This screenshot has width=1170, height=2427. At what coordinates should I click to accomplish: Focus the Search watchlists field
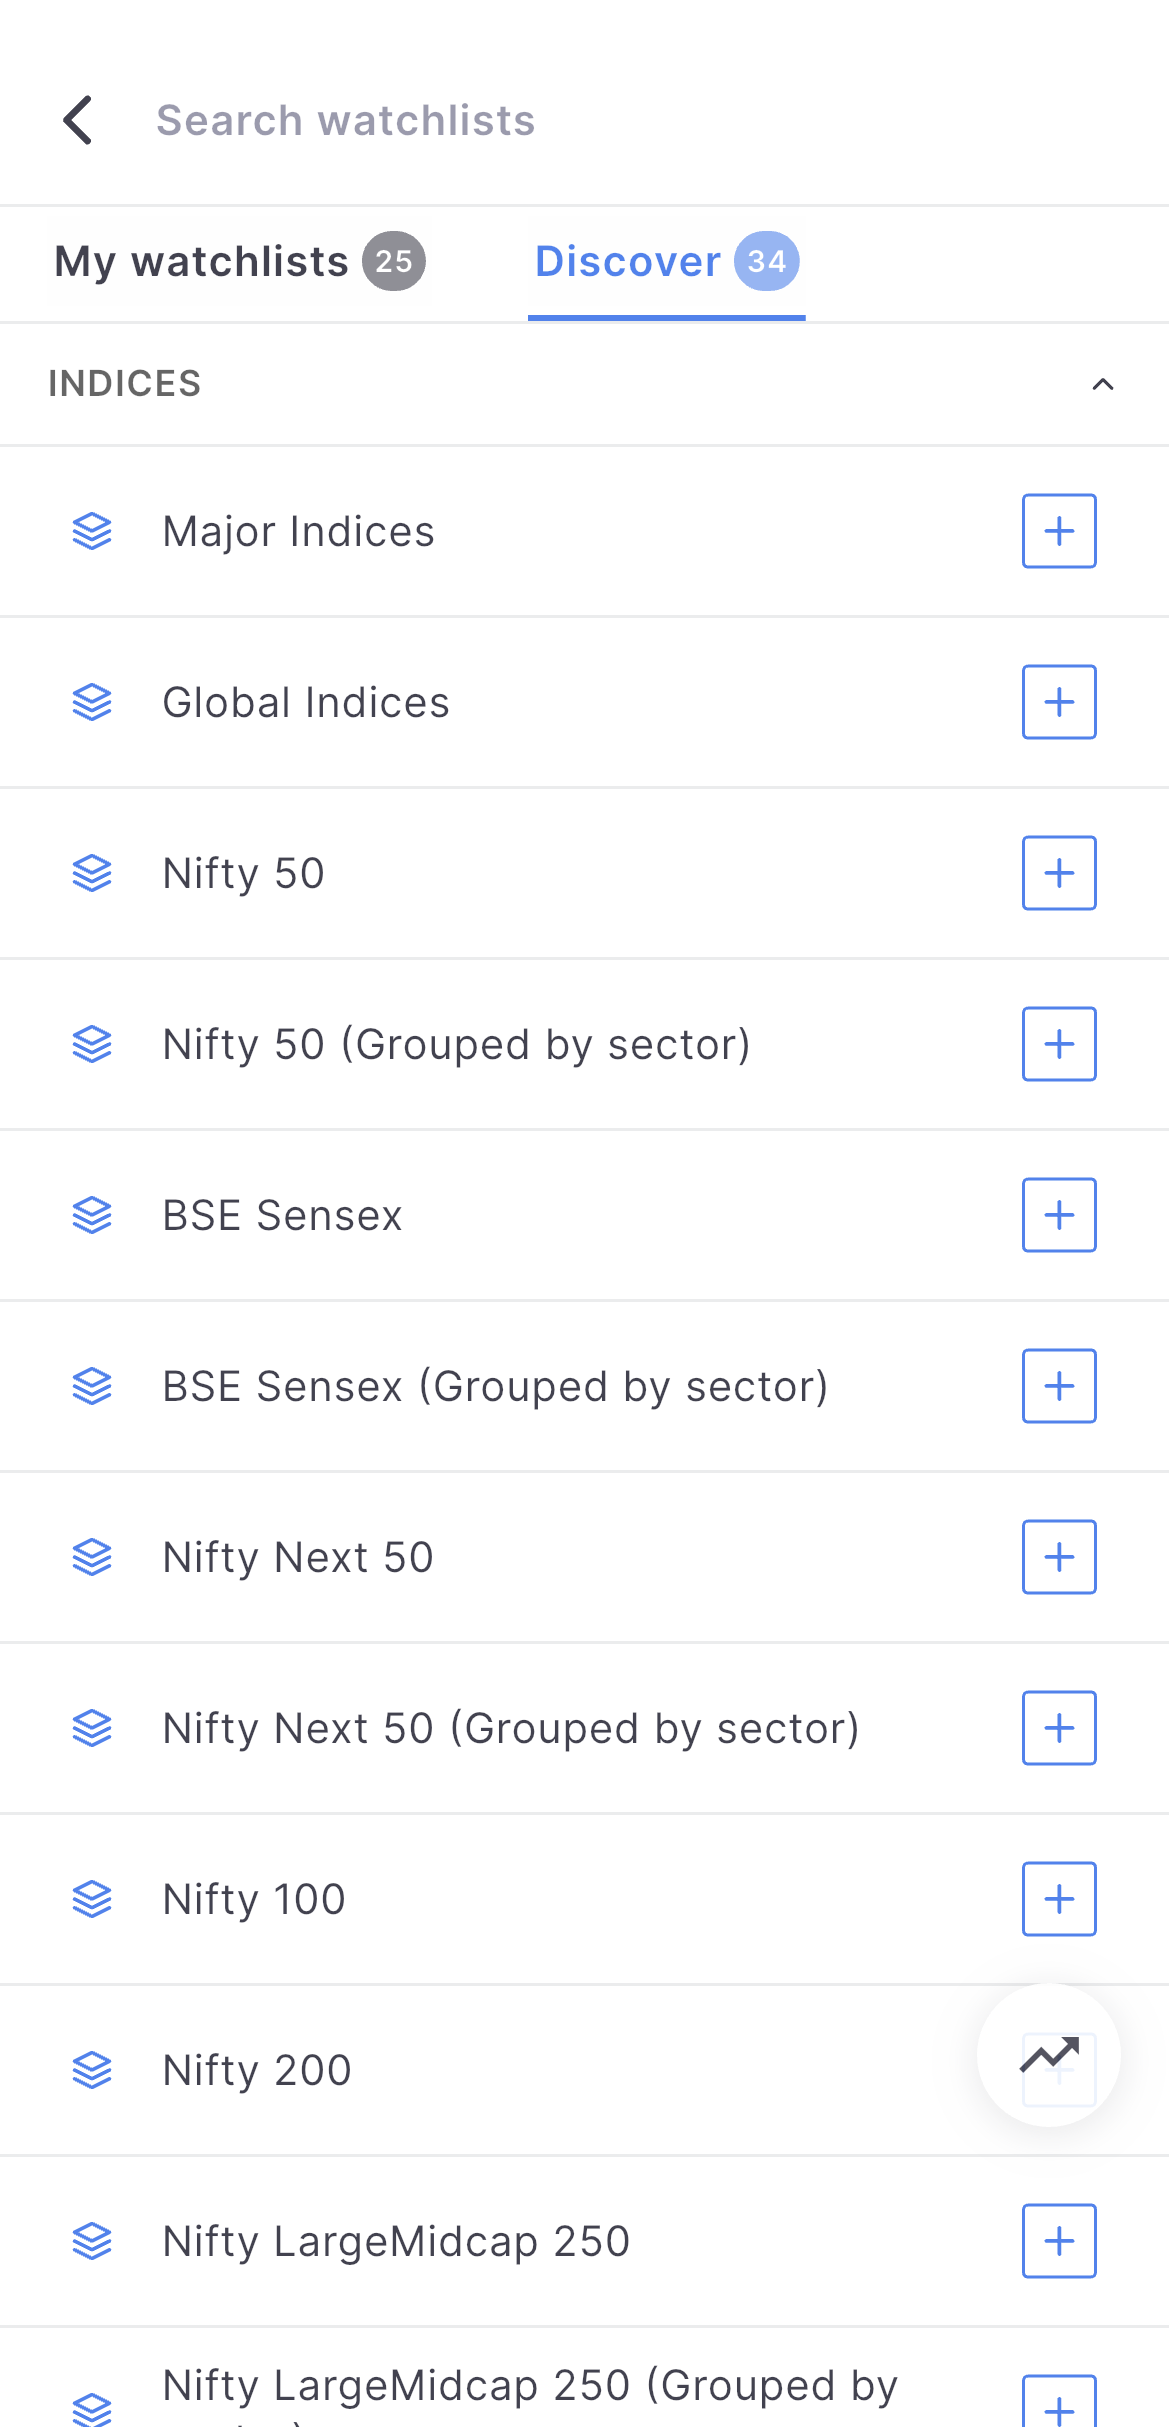(x=345, y=120)
